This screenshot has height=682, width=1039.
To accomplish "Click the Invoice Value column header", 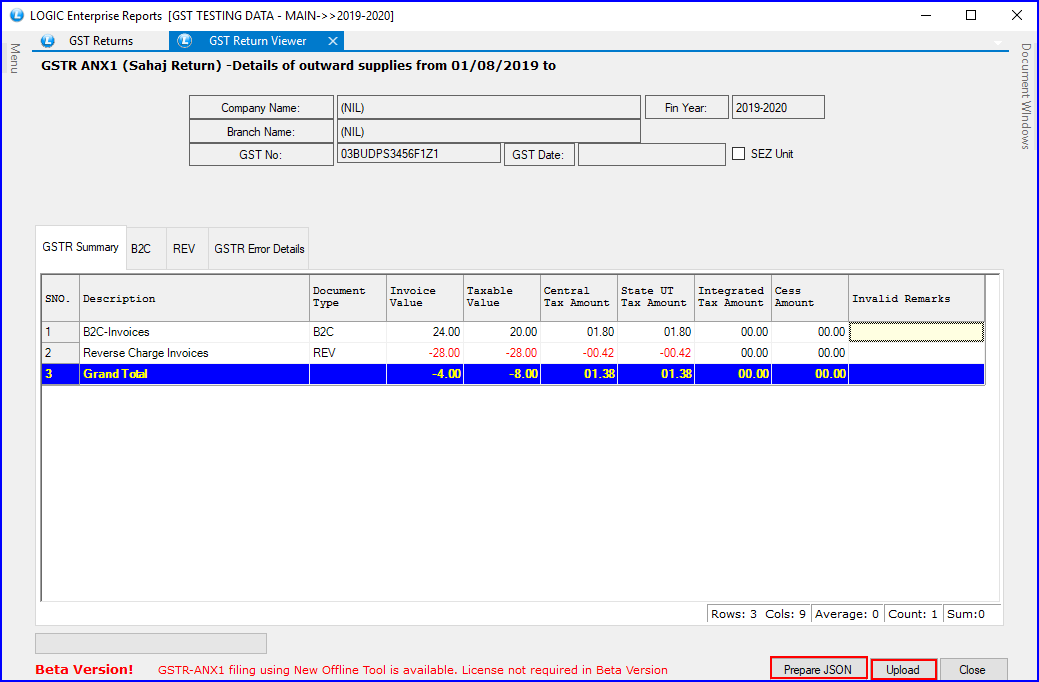I will 425,299.
